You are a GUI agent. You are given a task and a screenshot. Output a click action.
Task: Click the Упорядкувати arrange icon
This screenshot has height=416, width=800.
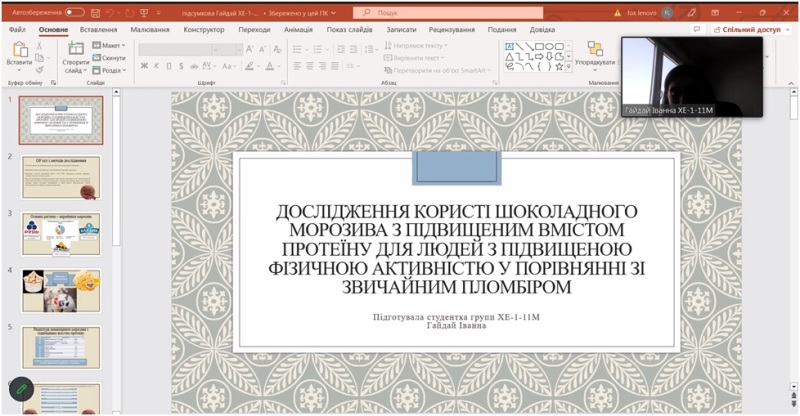coord(595,50)
